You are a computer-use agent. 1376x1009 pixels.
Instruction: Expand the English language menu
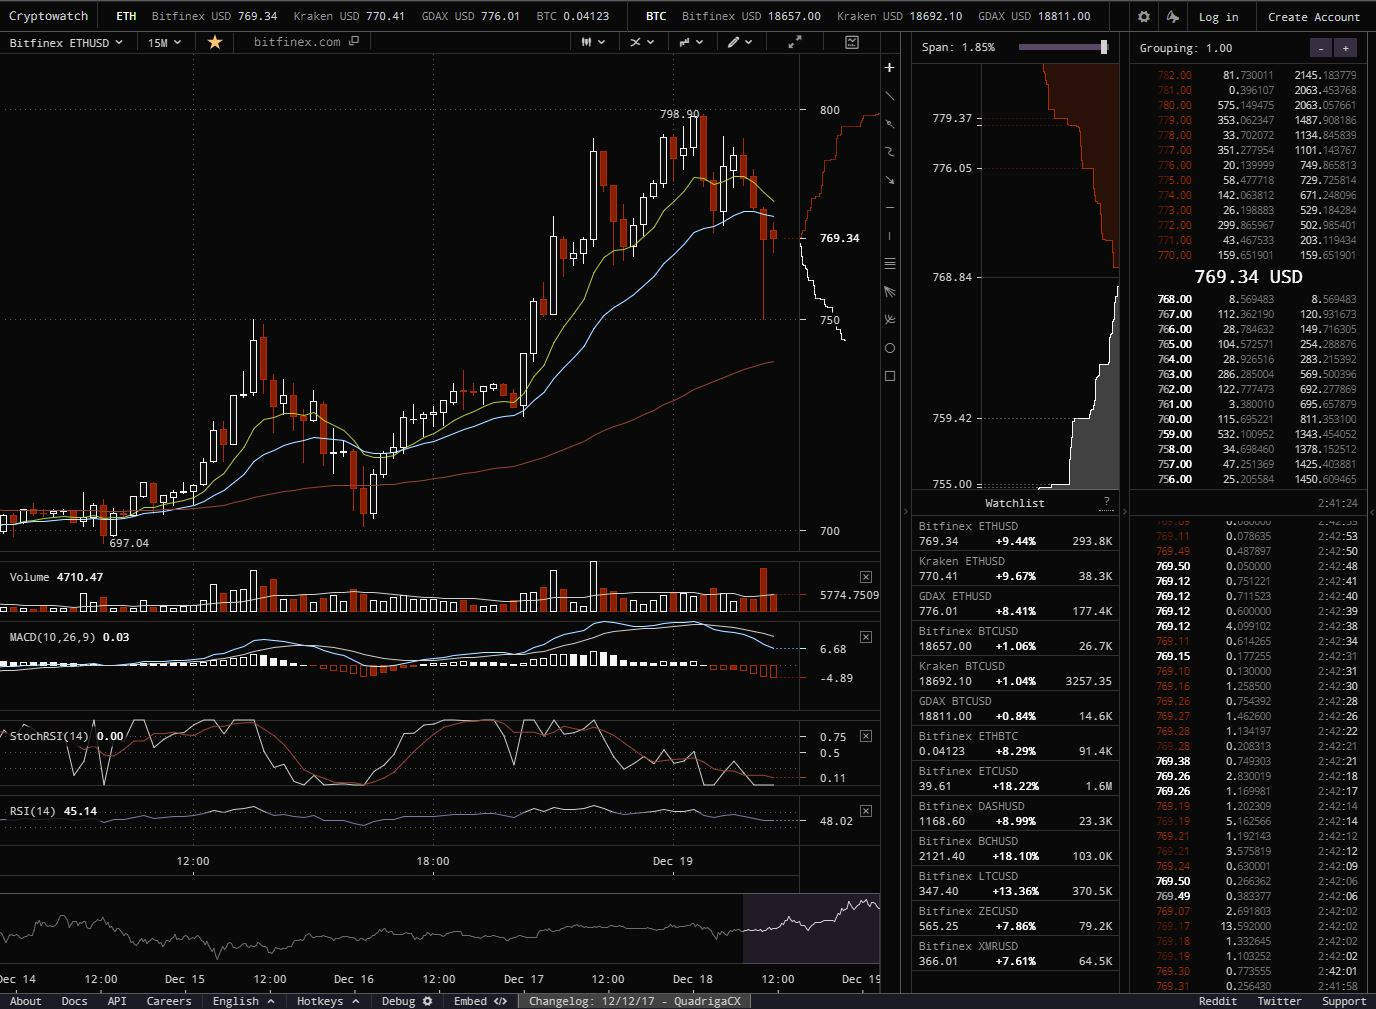243,1001
